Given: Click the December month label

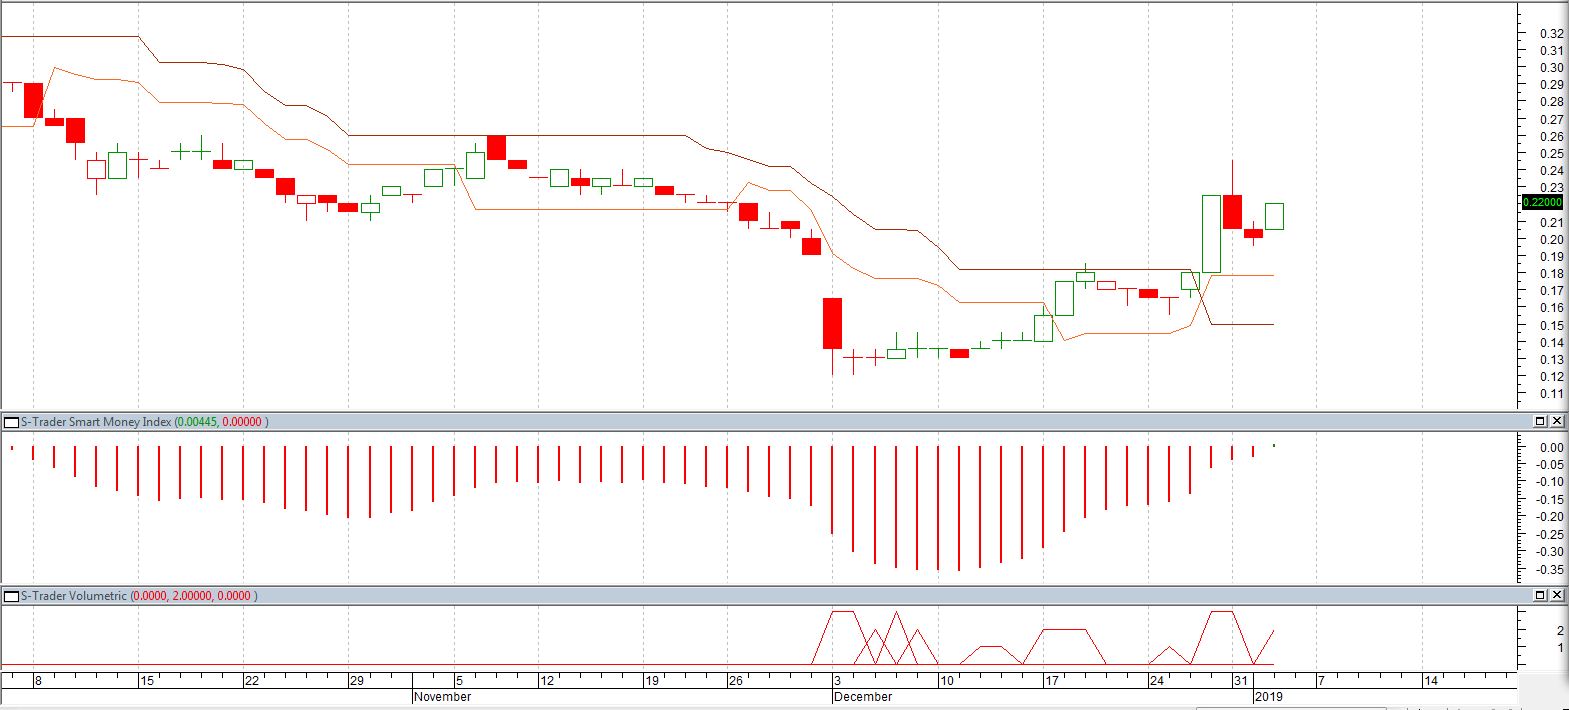Looking at the screenshot, I should tap(863, 697).
